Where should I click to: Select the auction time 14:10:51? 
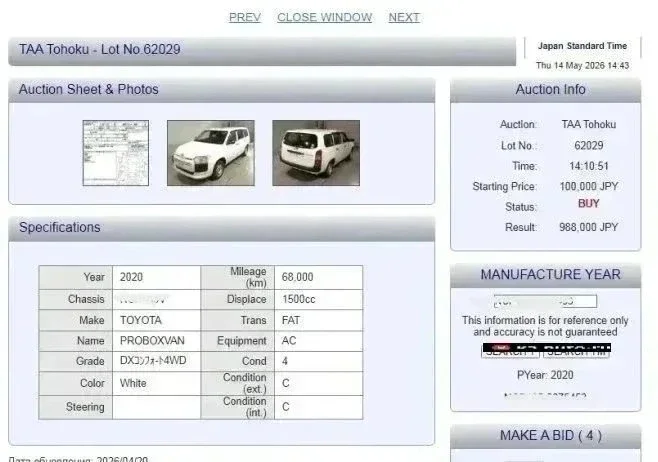click(588, 166)
